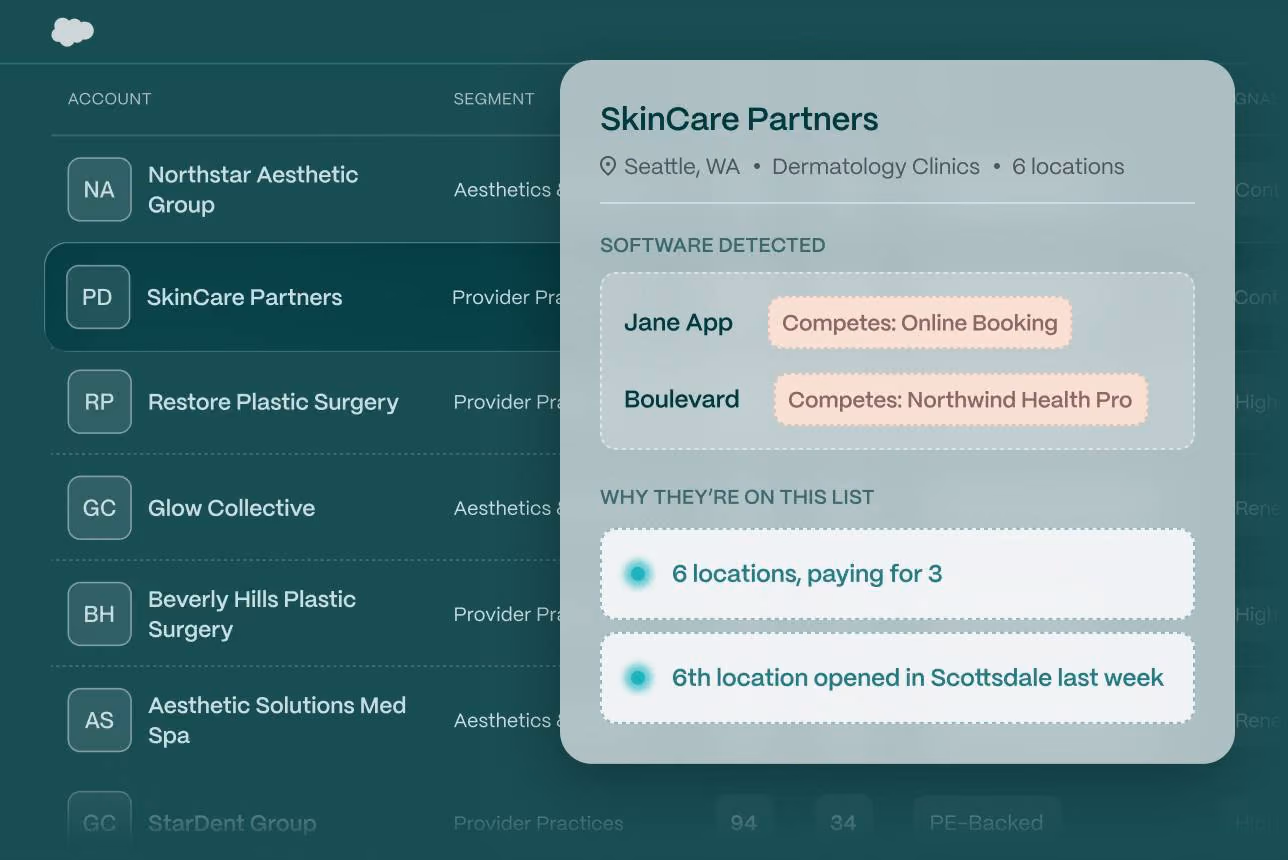Click the Glow Collective GC avatar
The height and width of the screenshot is (860, 1288).
point(99,508)
